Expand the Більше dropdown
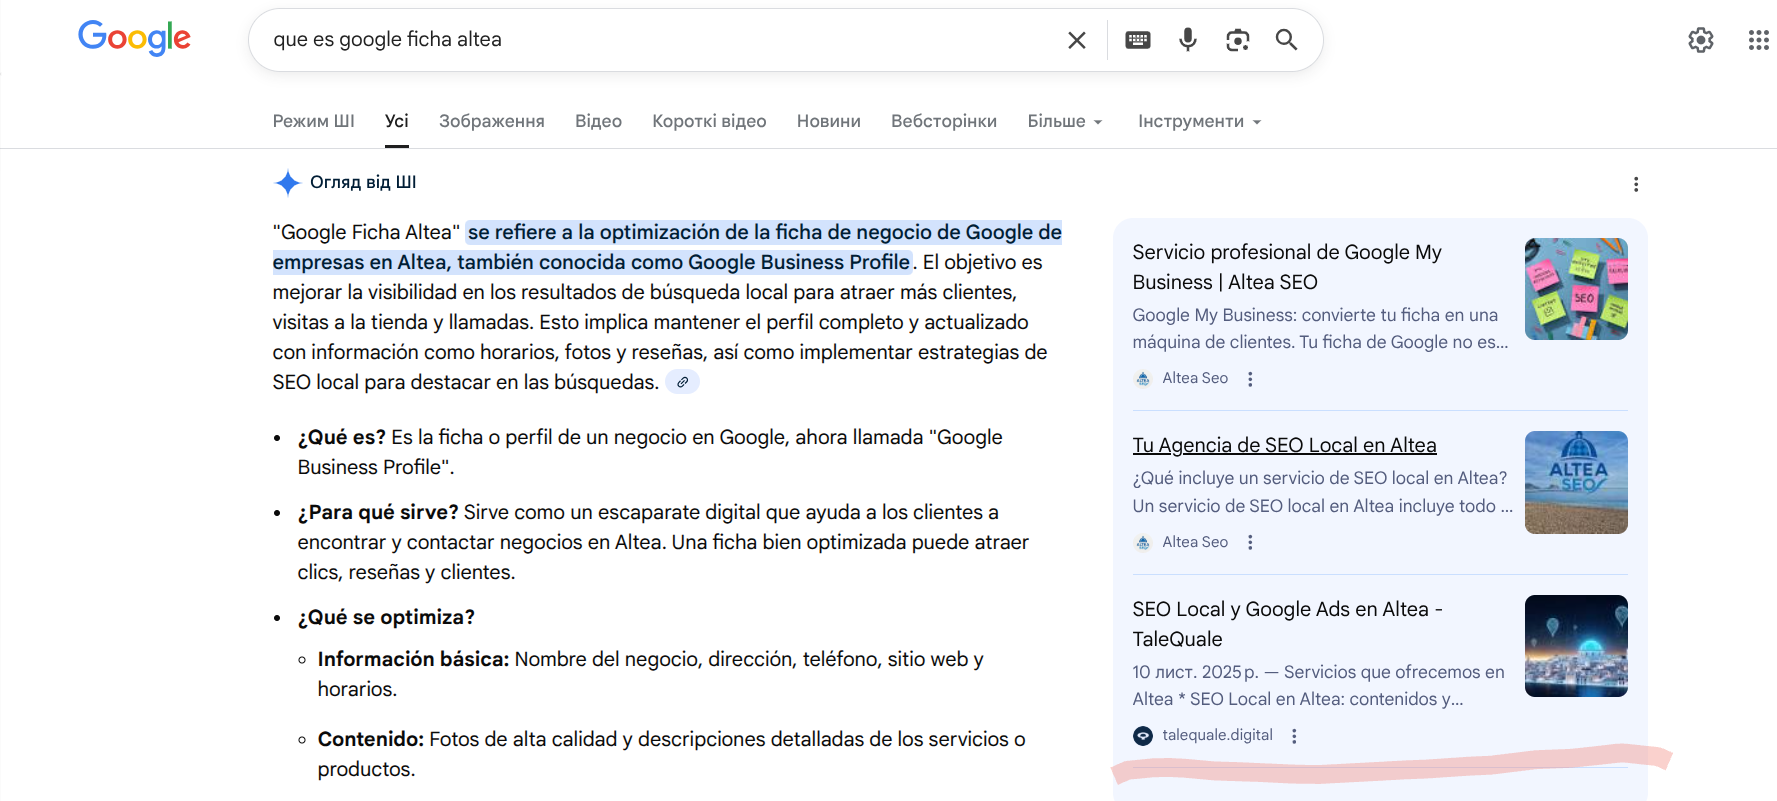 (1065, 121)
